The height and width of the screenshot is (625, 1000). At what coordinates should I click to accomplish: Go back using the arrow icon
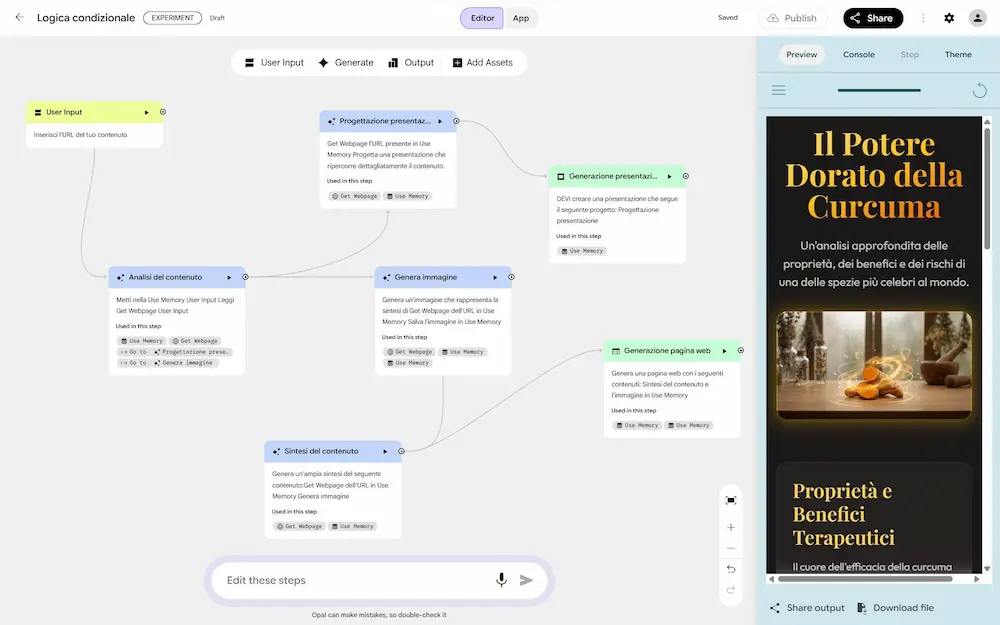click(20, 18)
